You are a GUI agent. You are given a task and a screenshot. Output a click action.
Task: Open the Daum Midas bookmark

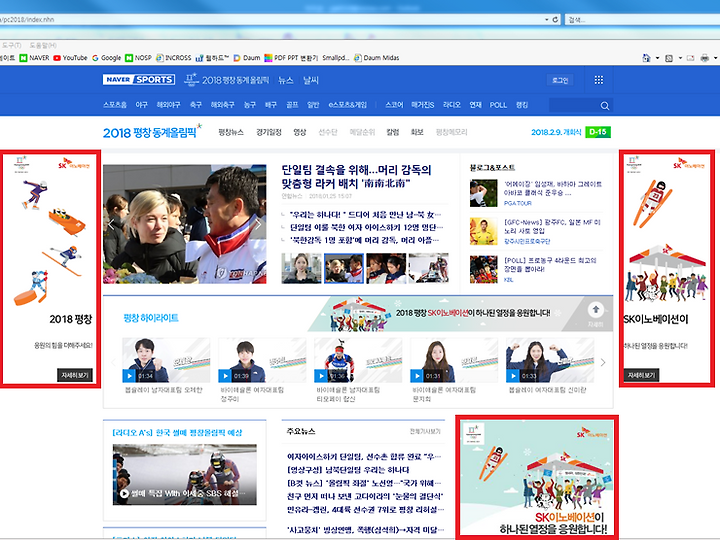[377, 58]
